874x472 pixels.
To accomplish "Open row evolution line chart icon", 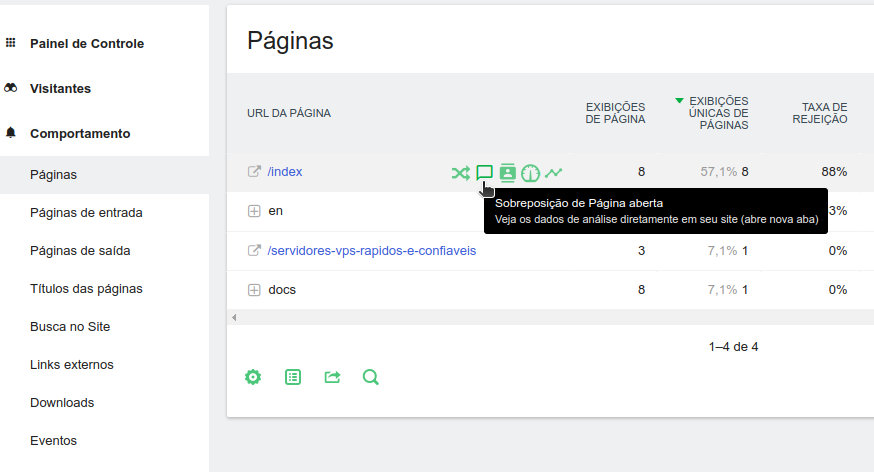I will tap(553, 173).
